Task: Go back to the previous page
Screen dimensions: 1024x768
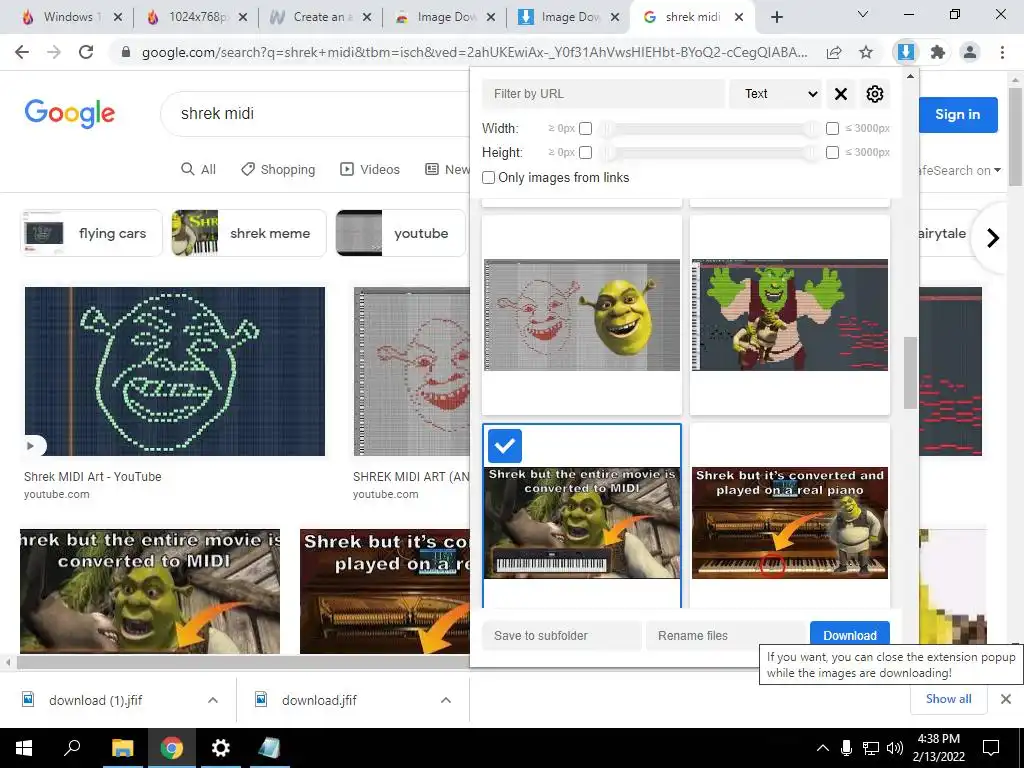Action: 22,52
